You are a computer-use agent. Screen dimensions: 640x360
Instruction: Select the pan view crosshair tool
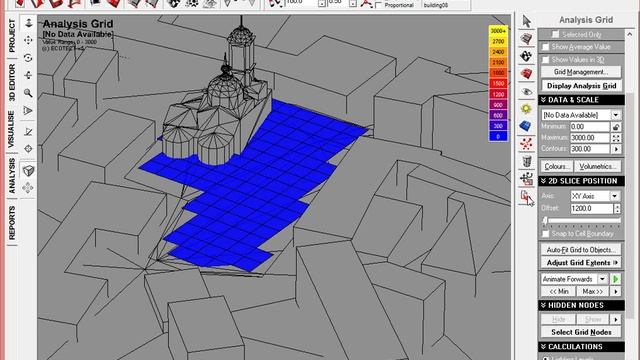(28, 40)
